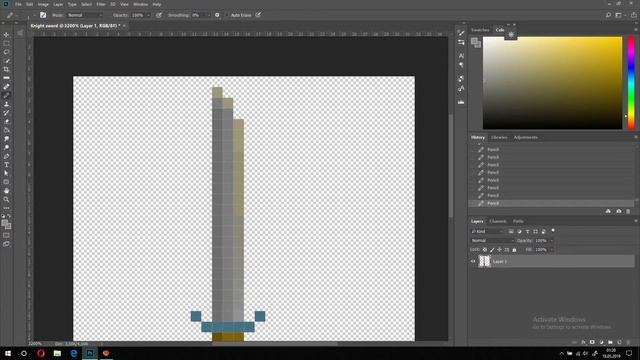
Task: Close the Knight sword document tab
Action: 124,26
